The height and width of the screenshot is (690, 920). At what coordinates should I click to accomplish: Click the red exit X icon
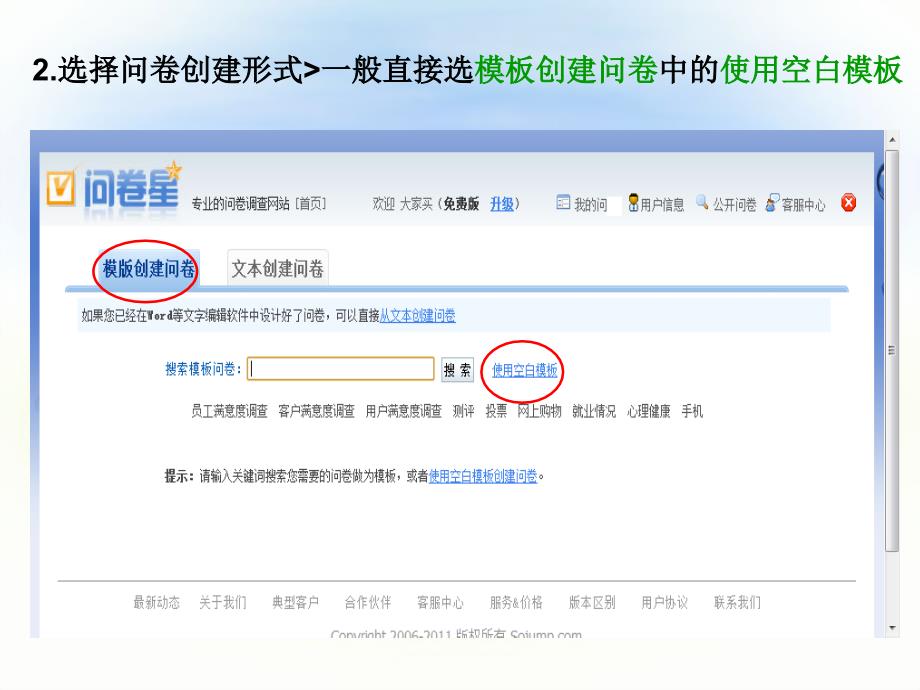[848, 203]
